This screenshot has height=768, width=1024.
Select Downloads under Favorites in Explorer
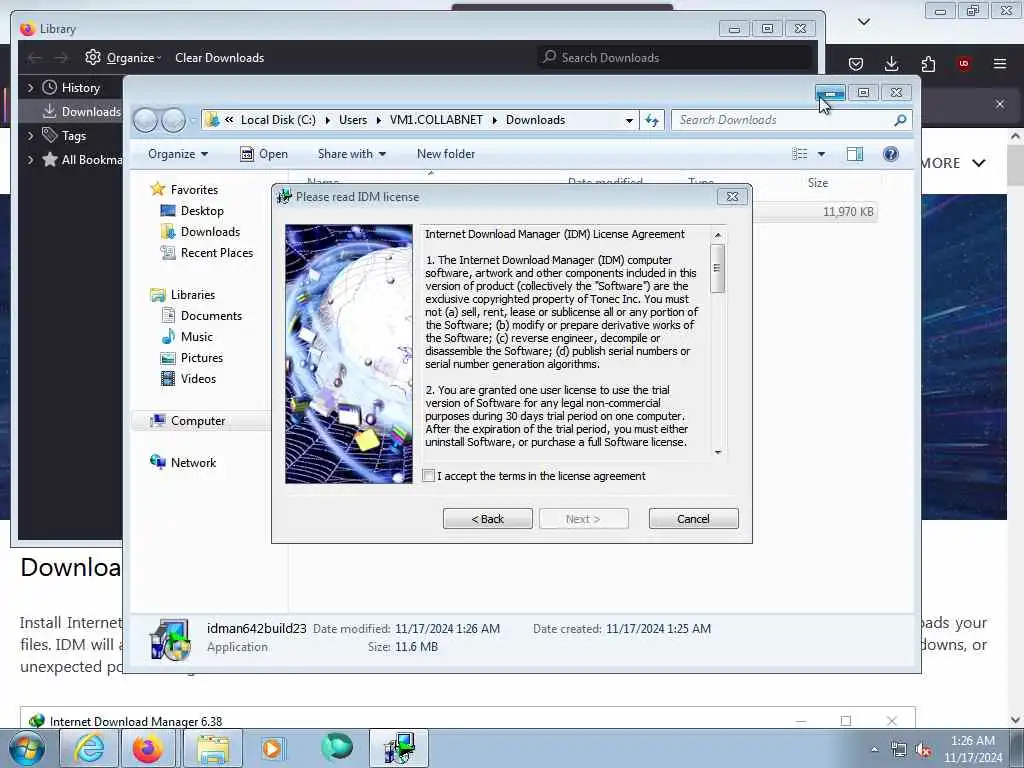coord(210,232)
